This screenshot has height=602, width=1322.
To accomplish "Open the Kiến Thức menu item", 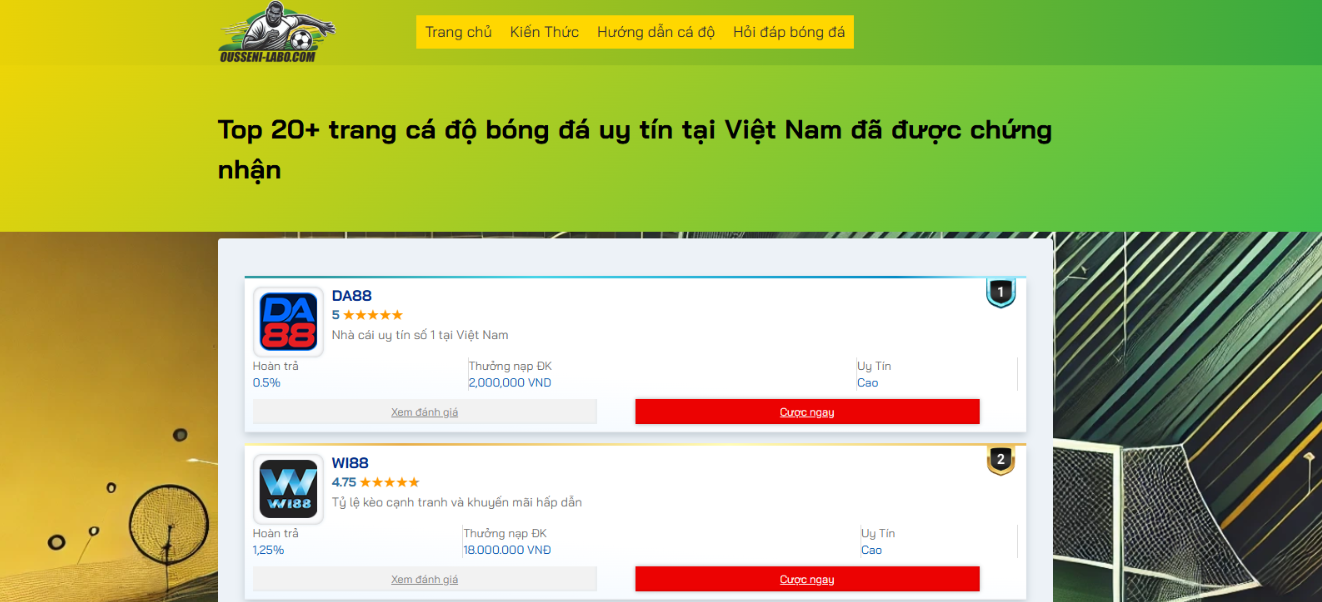I will click(x=544, y=32).
